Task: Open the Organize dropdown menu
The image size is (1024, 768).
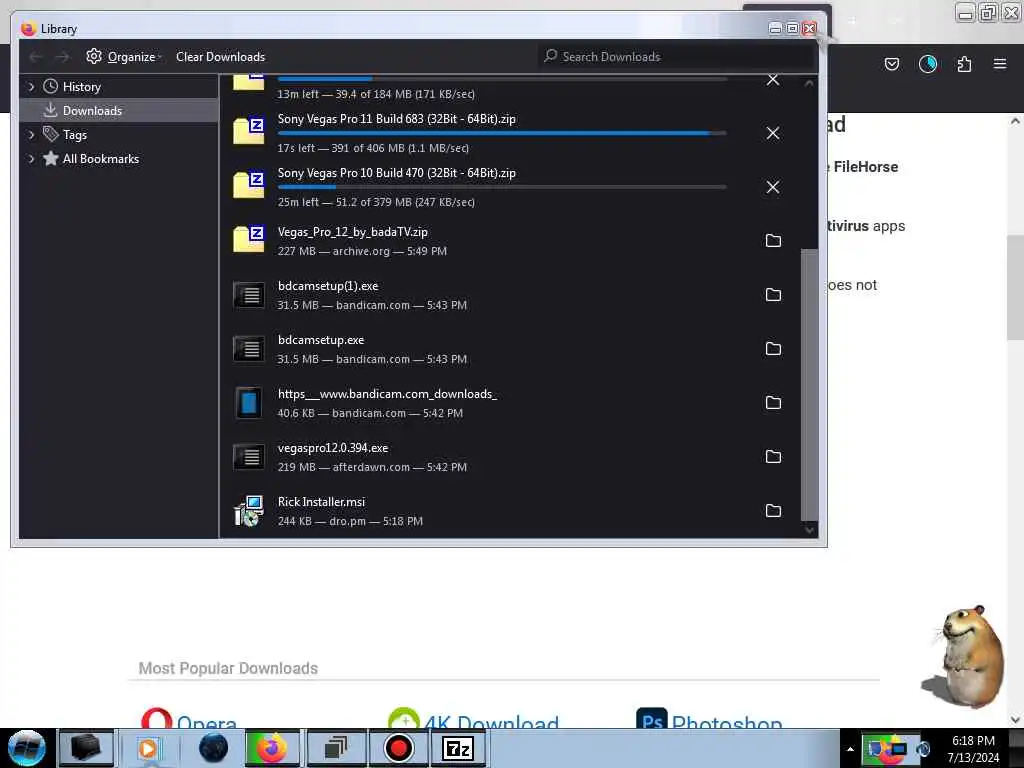Action: (124, 57)
